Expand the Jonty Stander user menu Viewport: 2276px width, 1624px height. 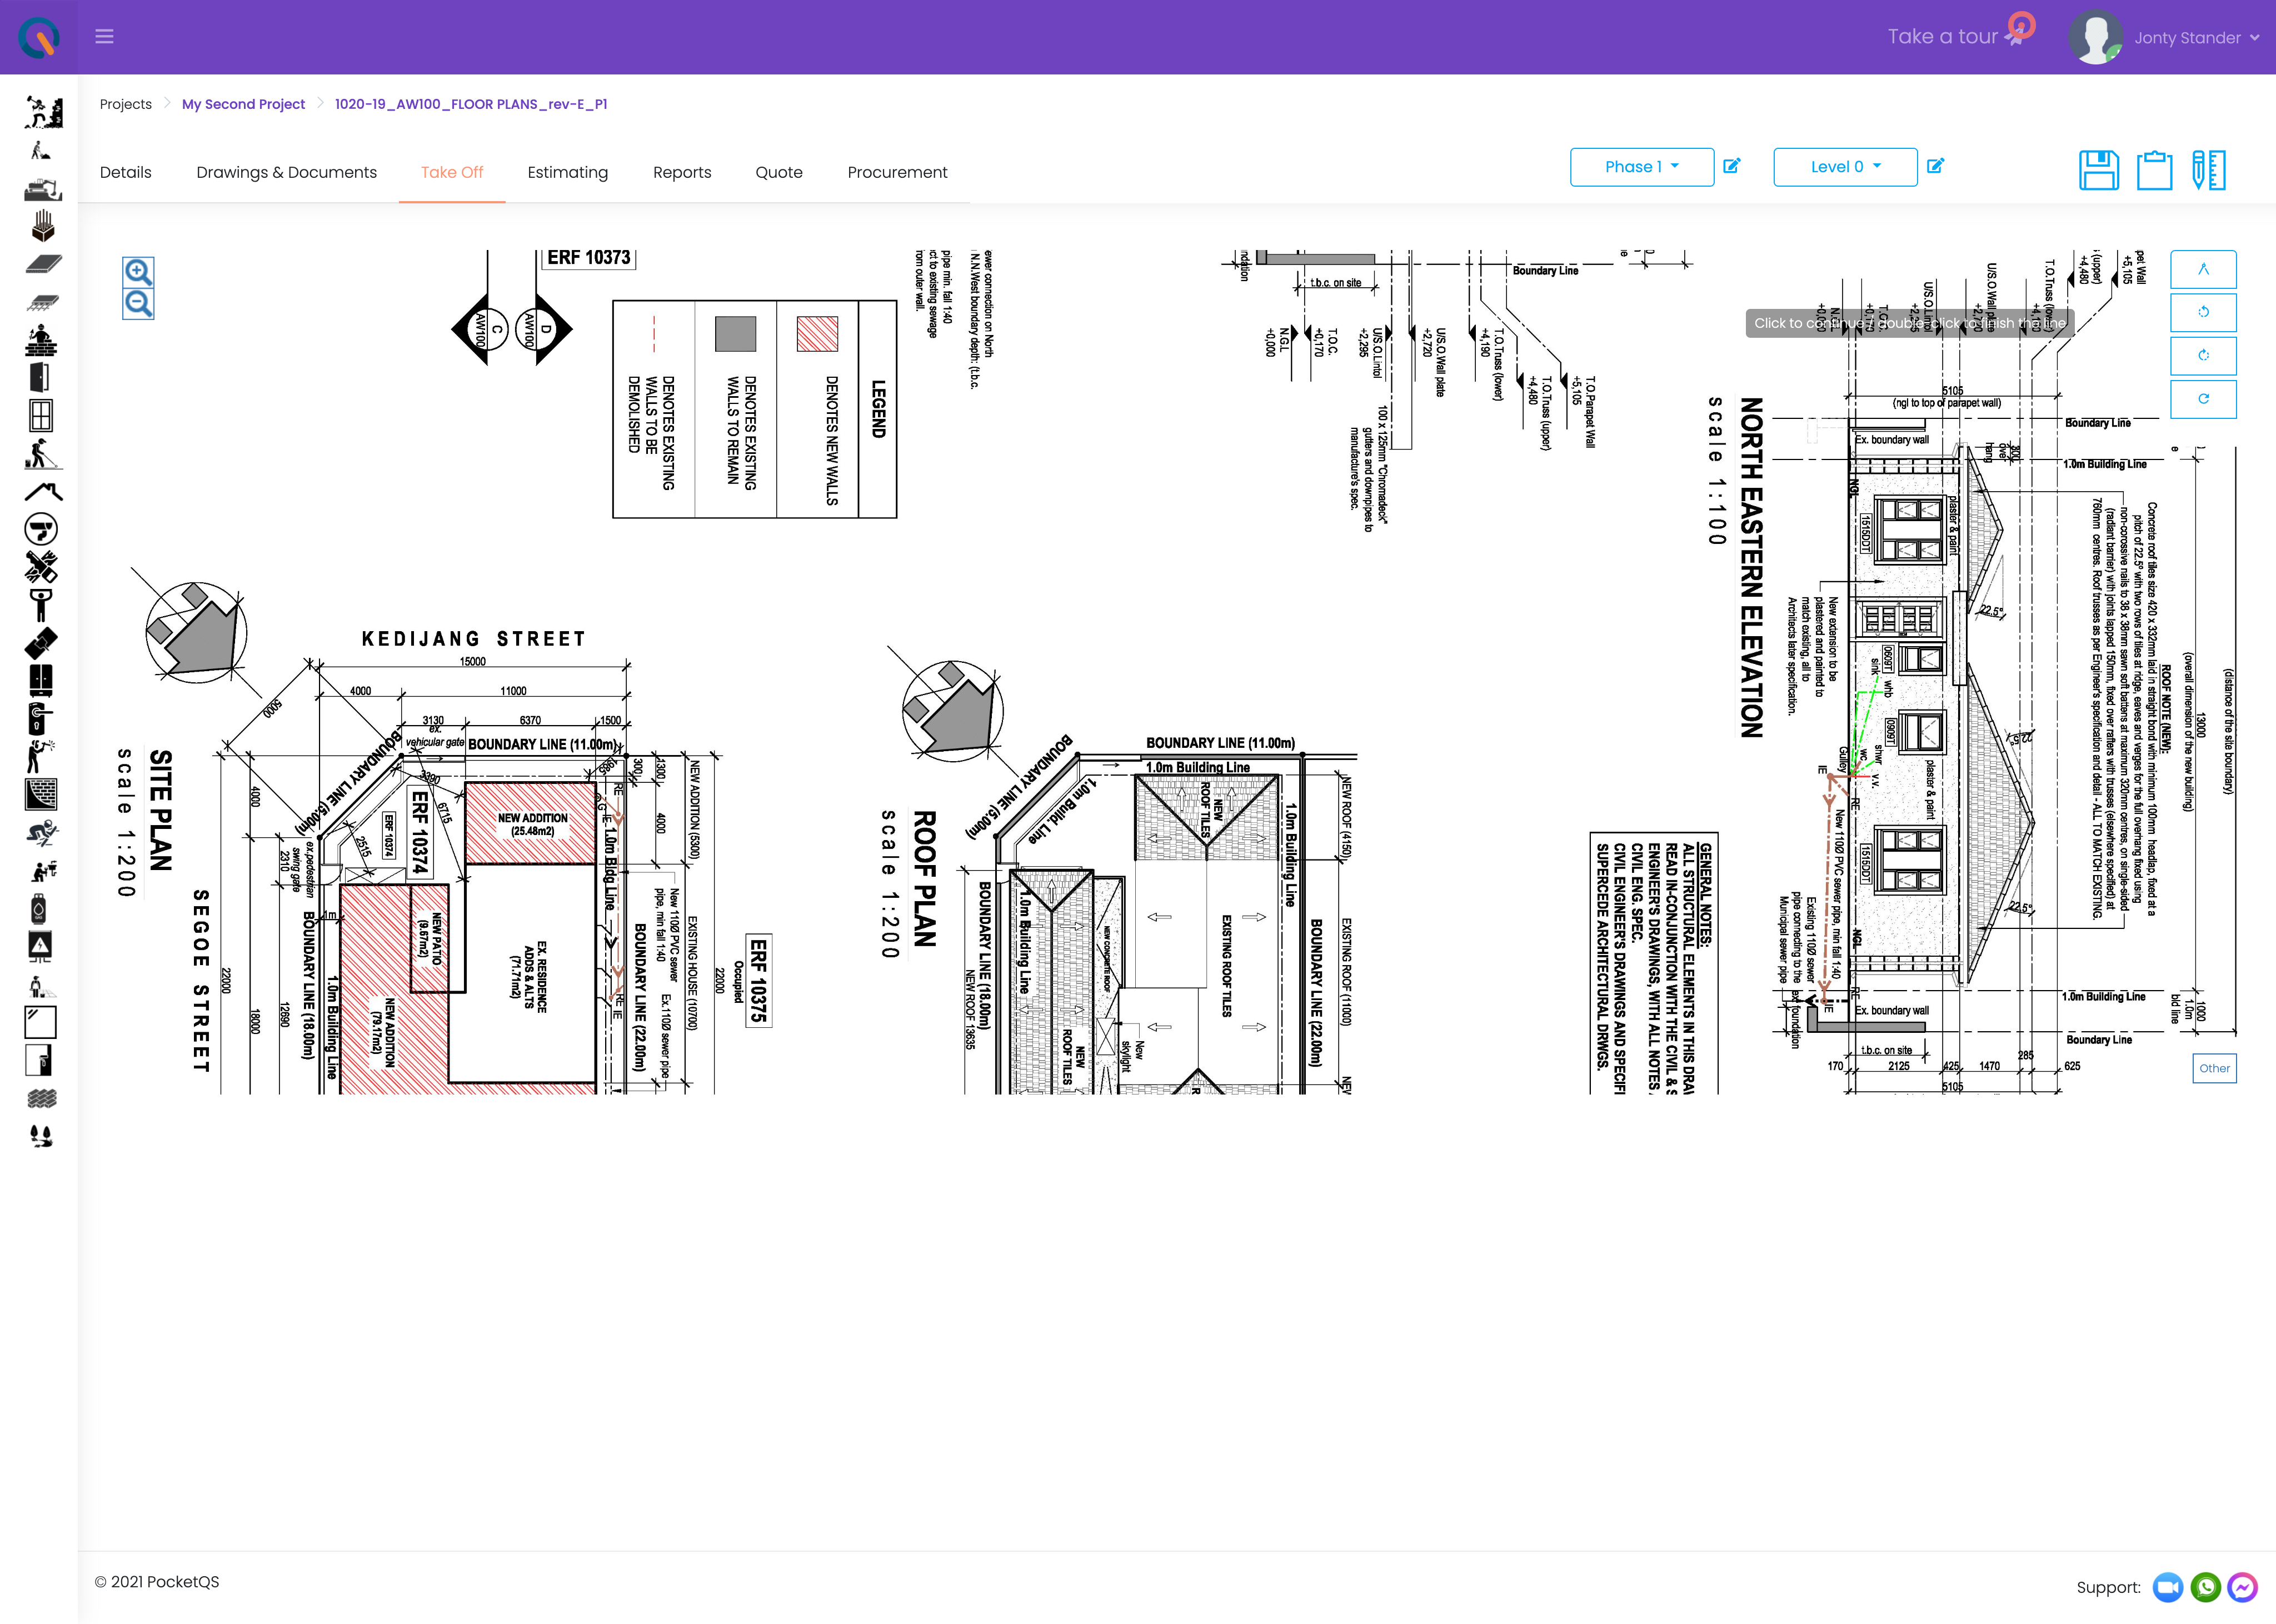click(x=2196, y=38)
